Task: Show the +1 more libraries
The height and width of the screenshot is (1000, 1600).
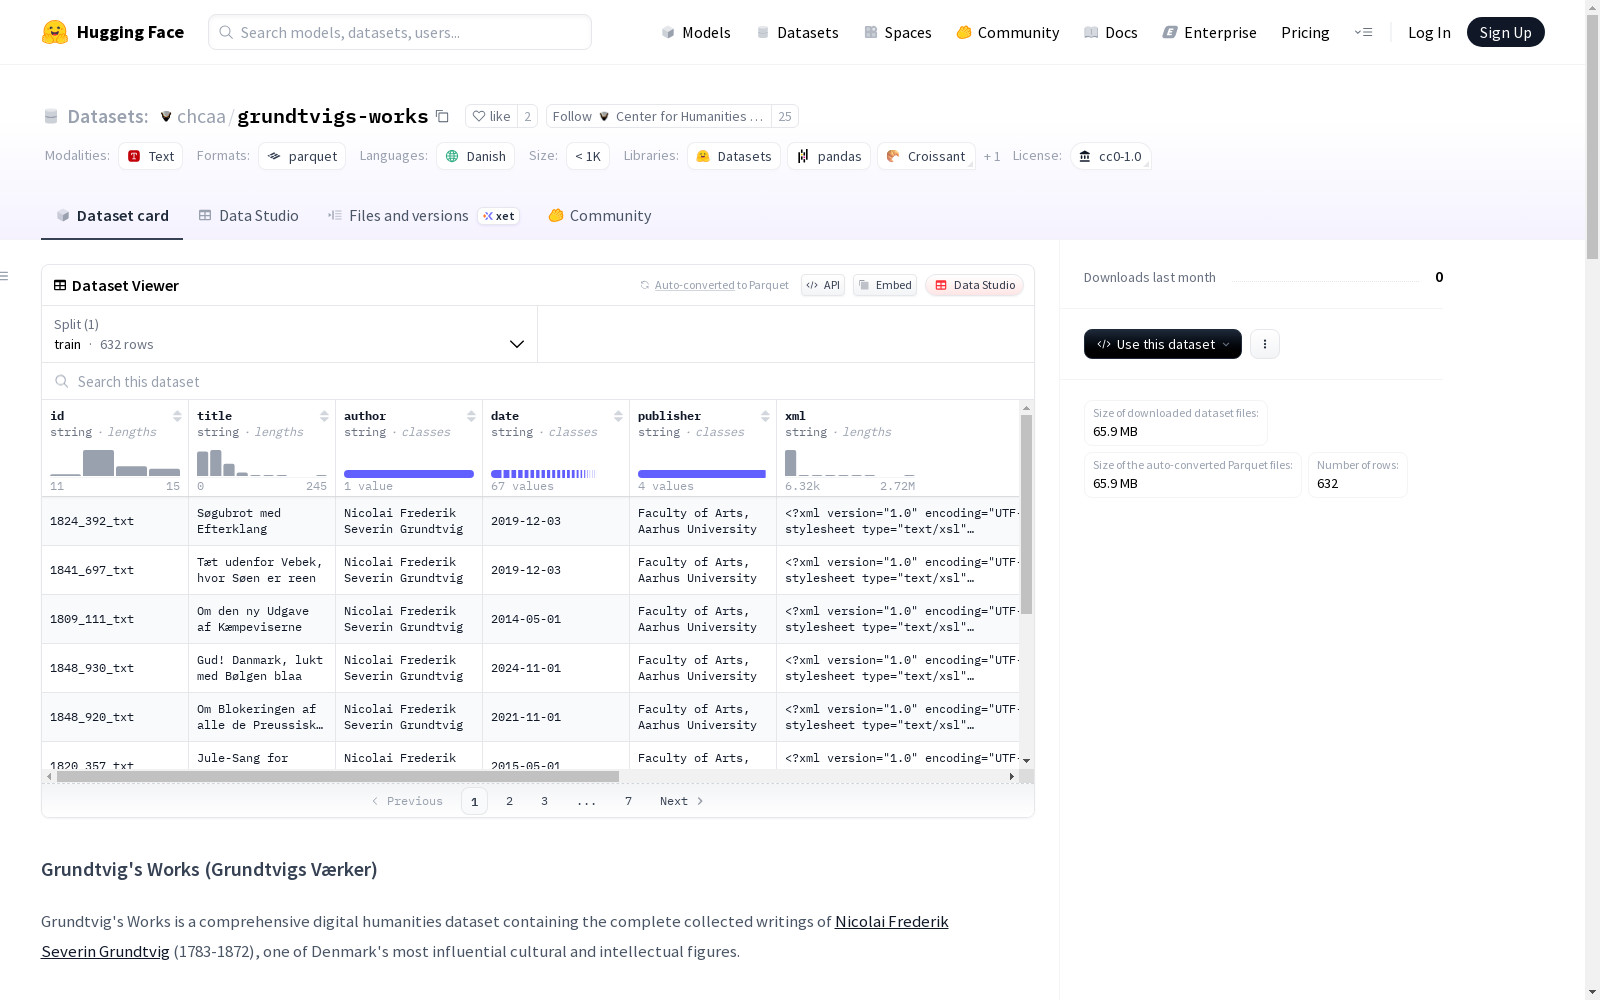Action: click(x=992, y=156)
